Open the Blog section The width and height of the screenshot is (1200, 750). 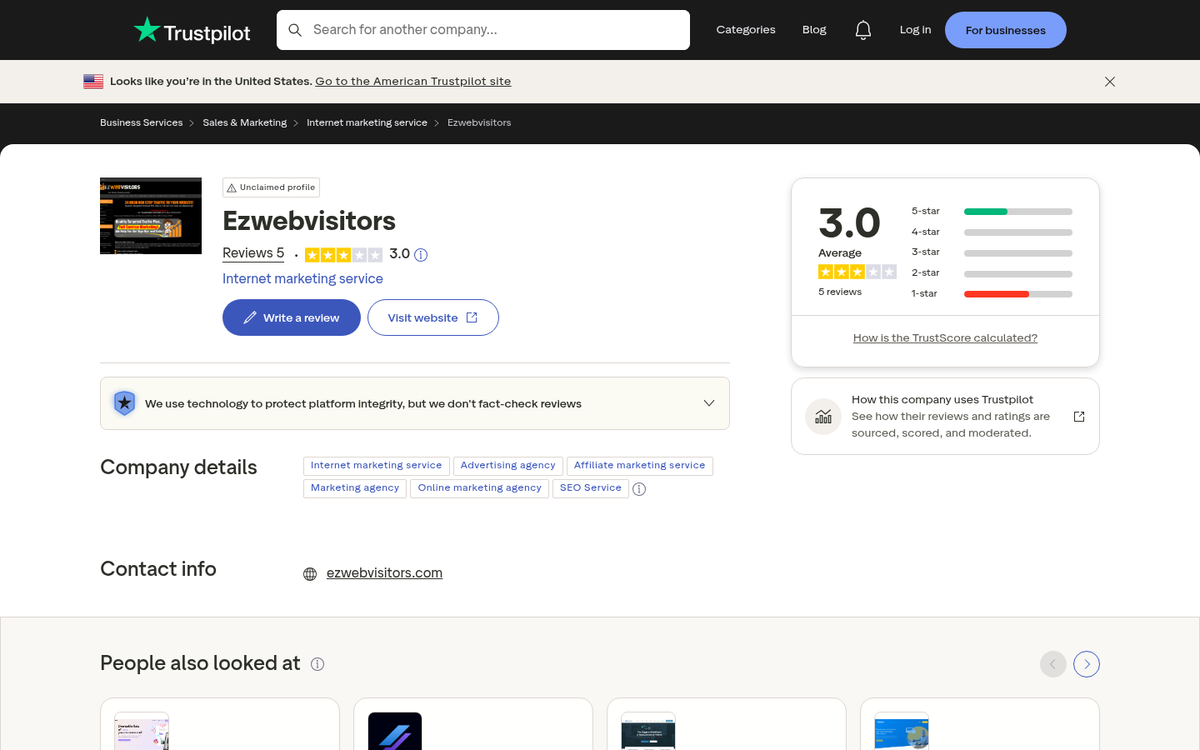pyautogui.click(x=813, y=30)
